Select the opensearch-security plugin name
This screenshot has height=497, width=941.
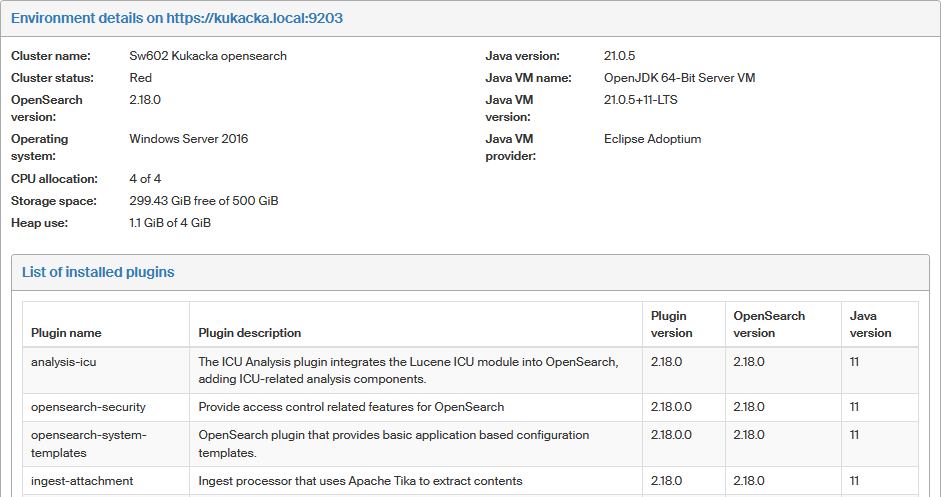click(x=88, y=407)
